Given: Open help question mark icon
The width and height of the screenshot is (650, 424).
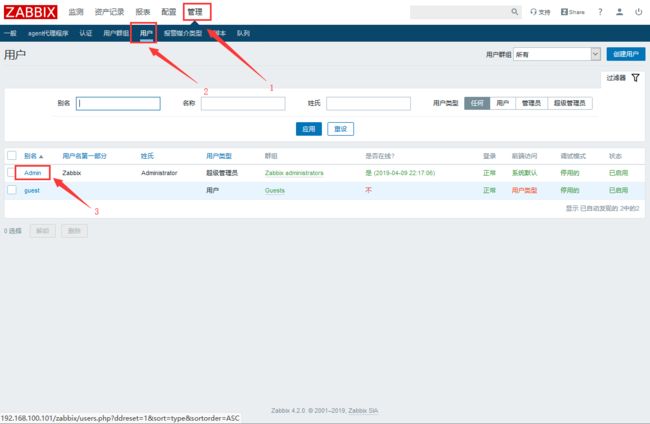Looking at the screenshot, I should pos(600,12).
